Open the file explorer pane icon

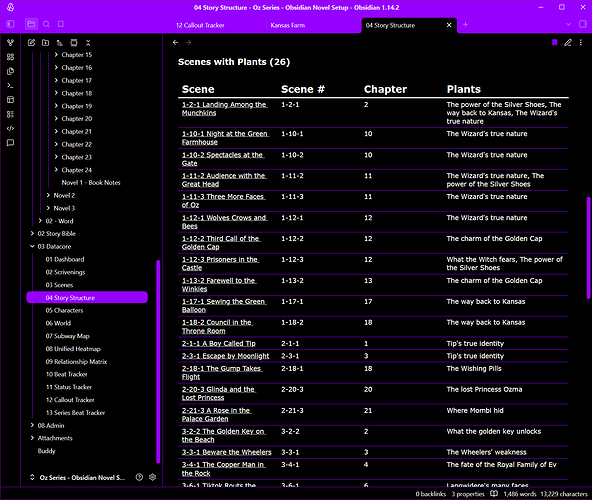pos(31,24)
